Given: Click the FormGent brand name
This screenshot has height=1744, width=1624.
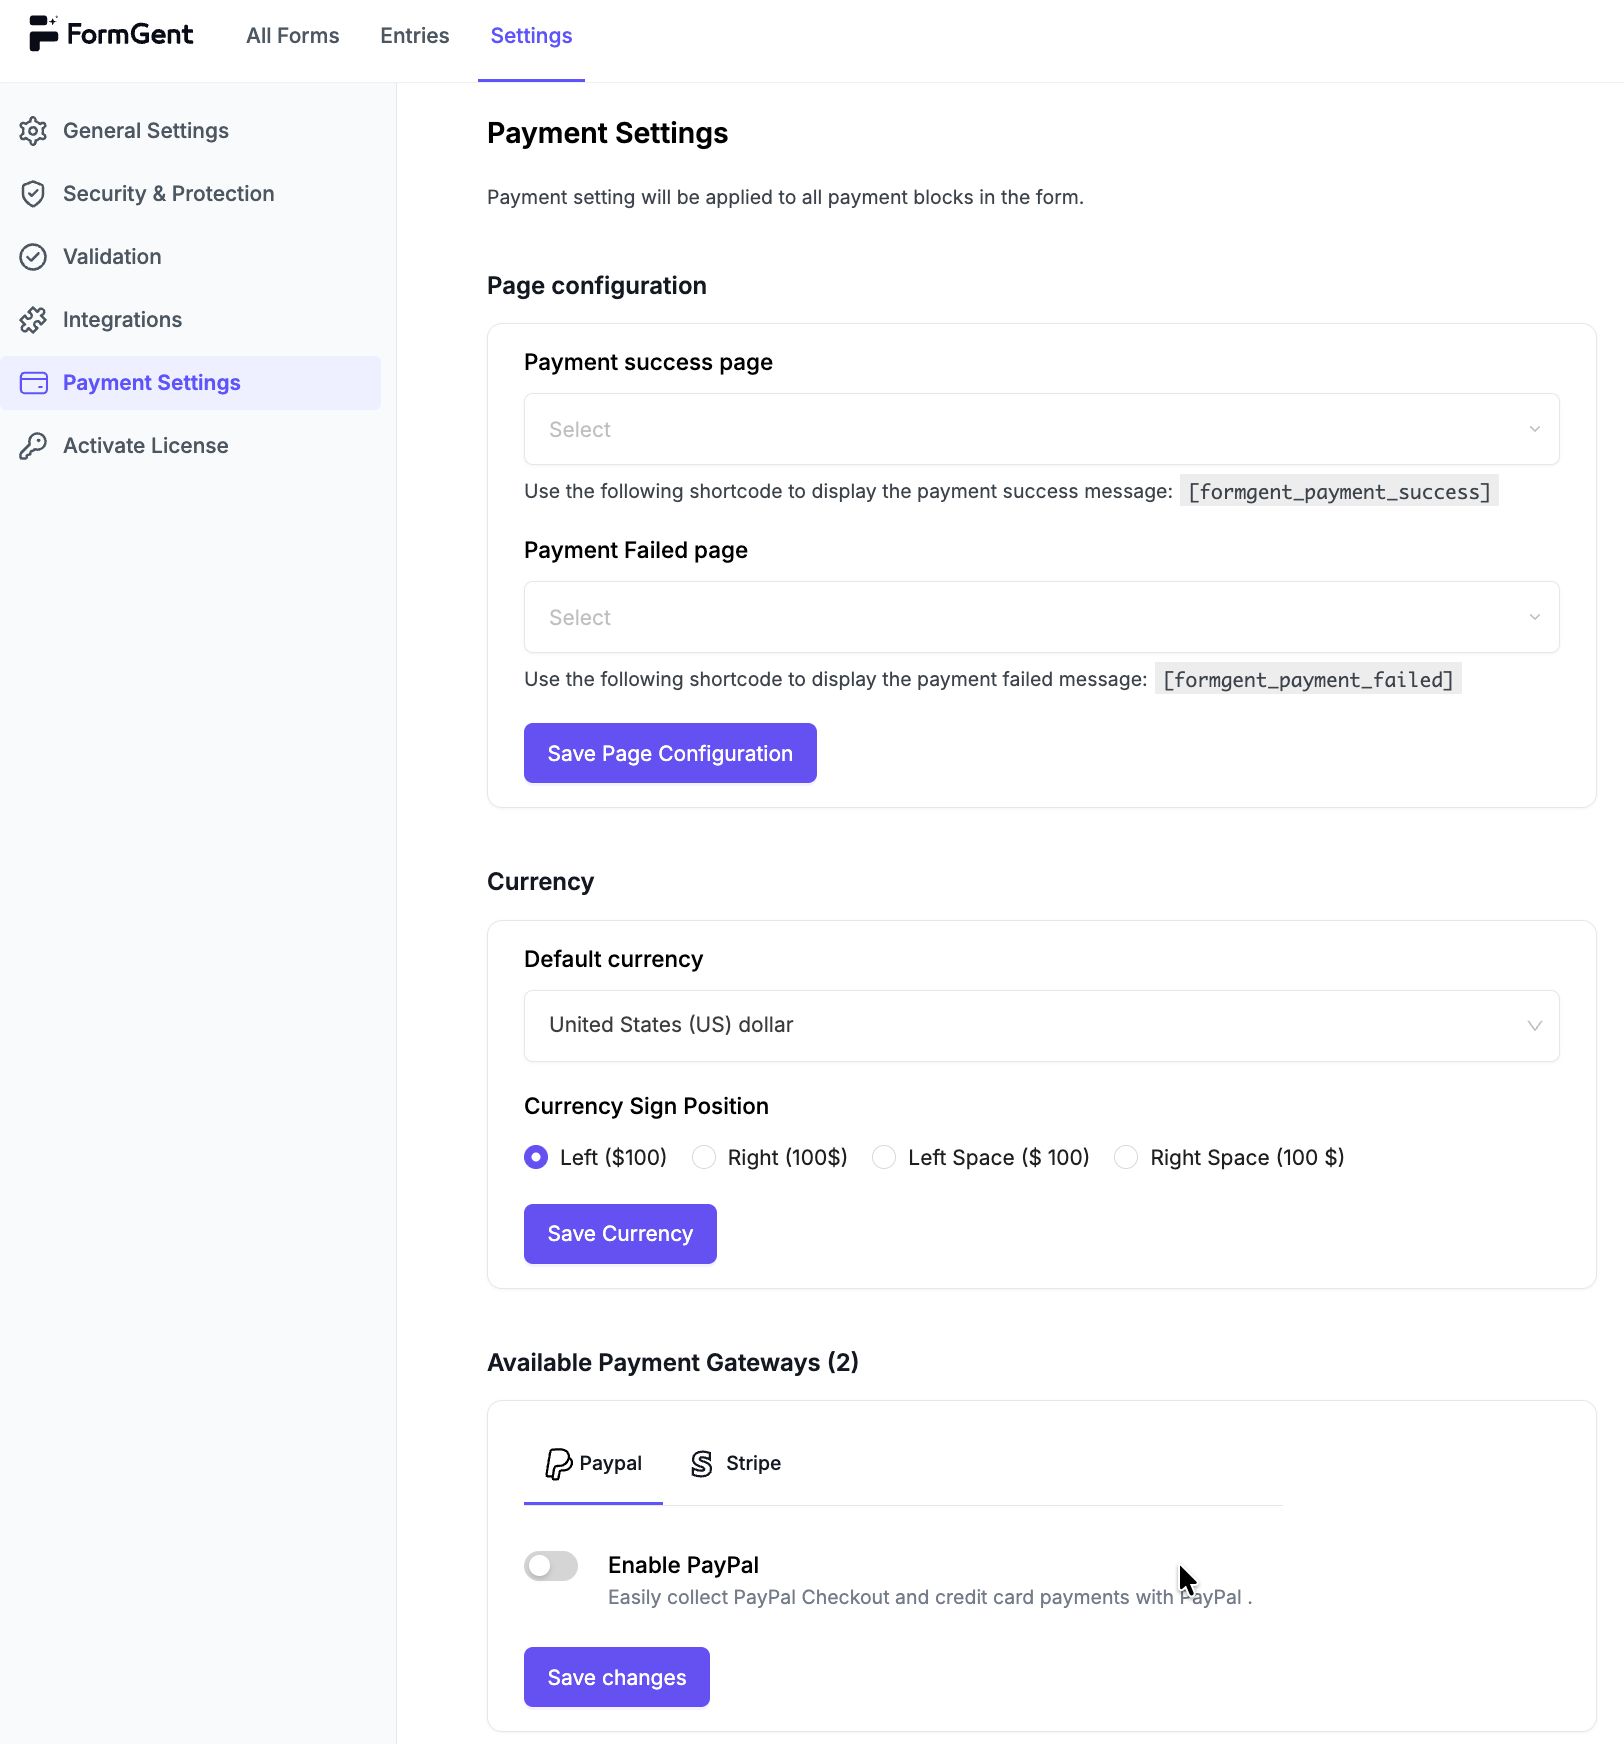Looking at the screenshot, I should tap(130, 35).
